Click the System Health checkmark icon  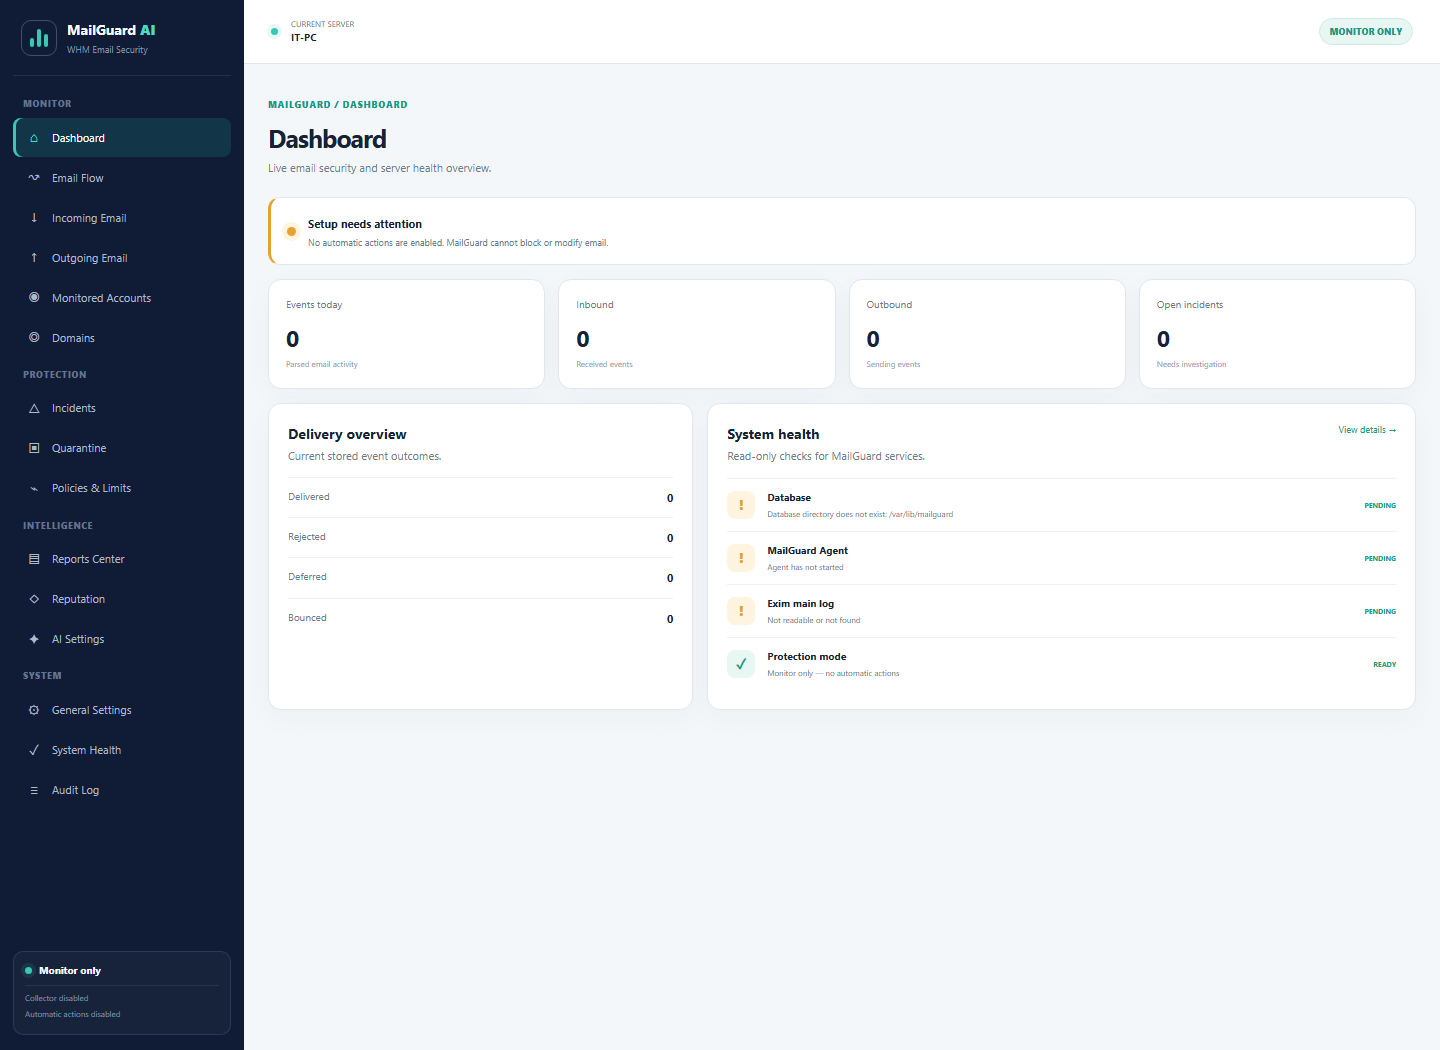pos(34,750)
